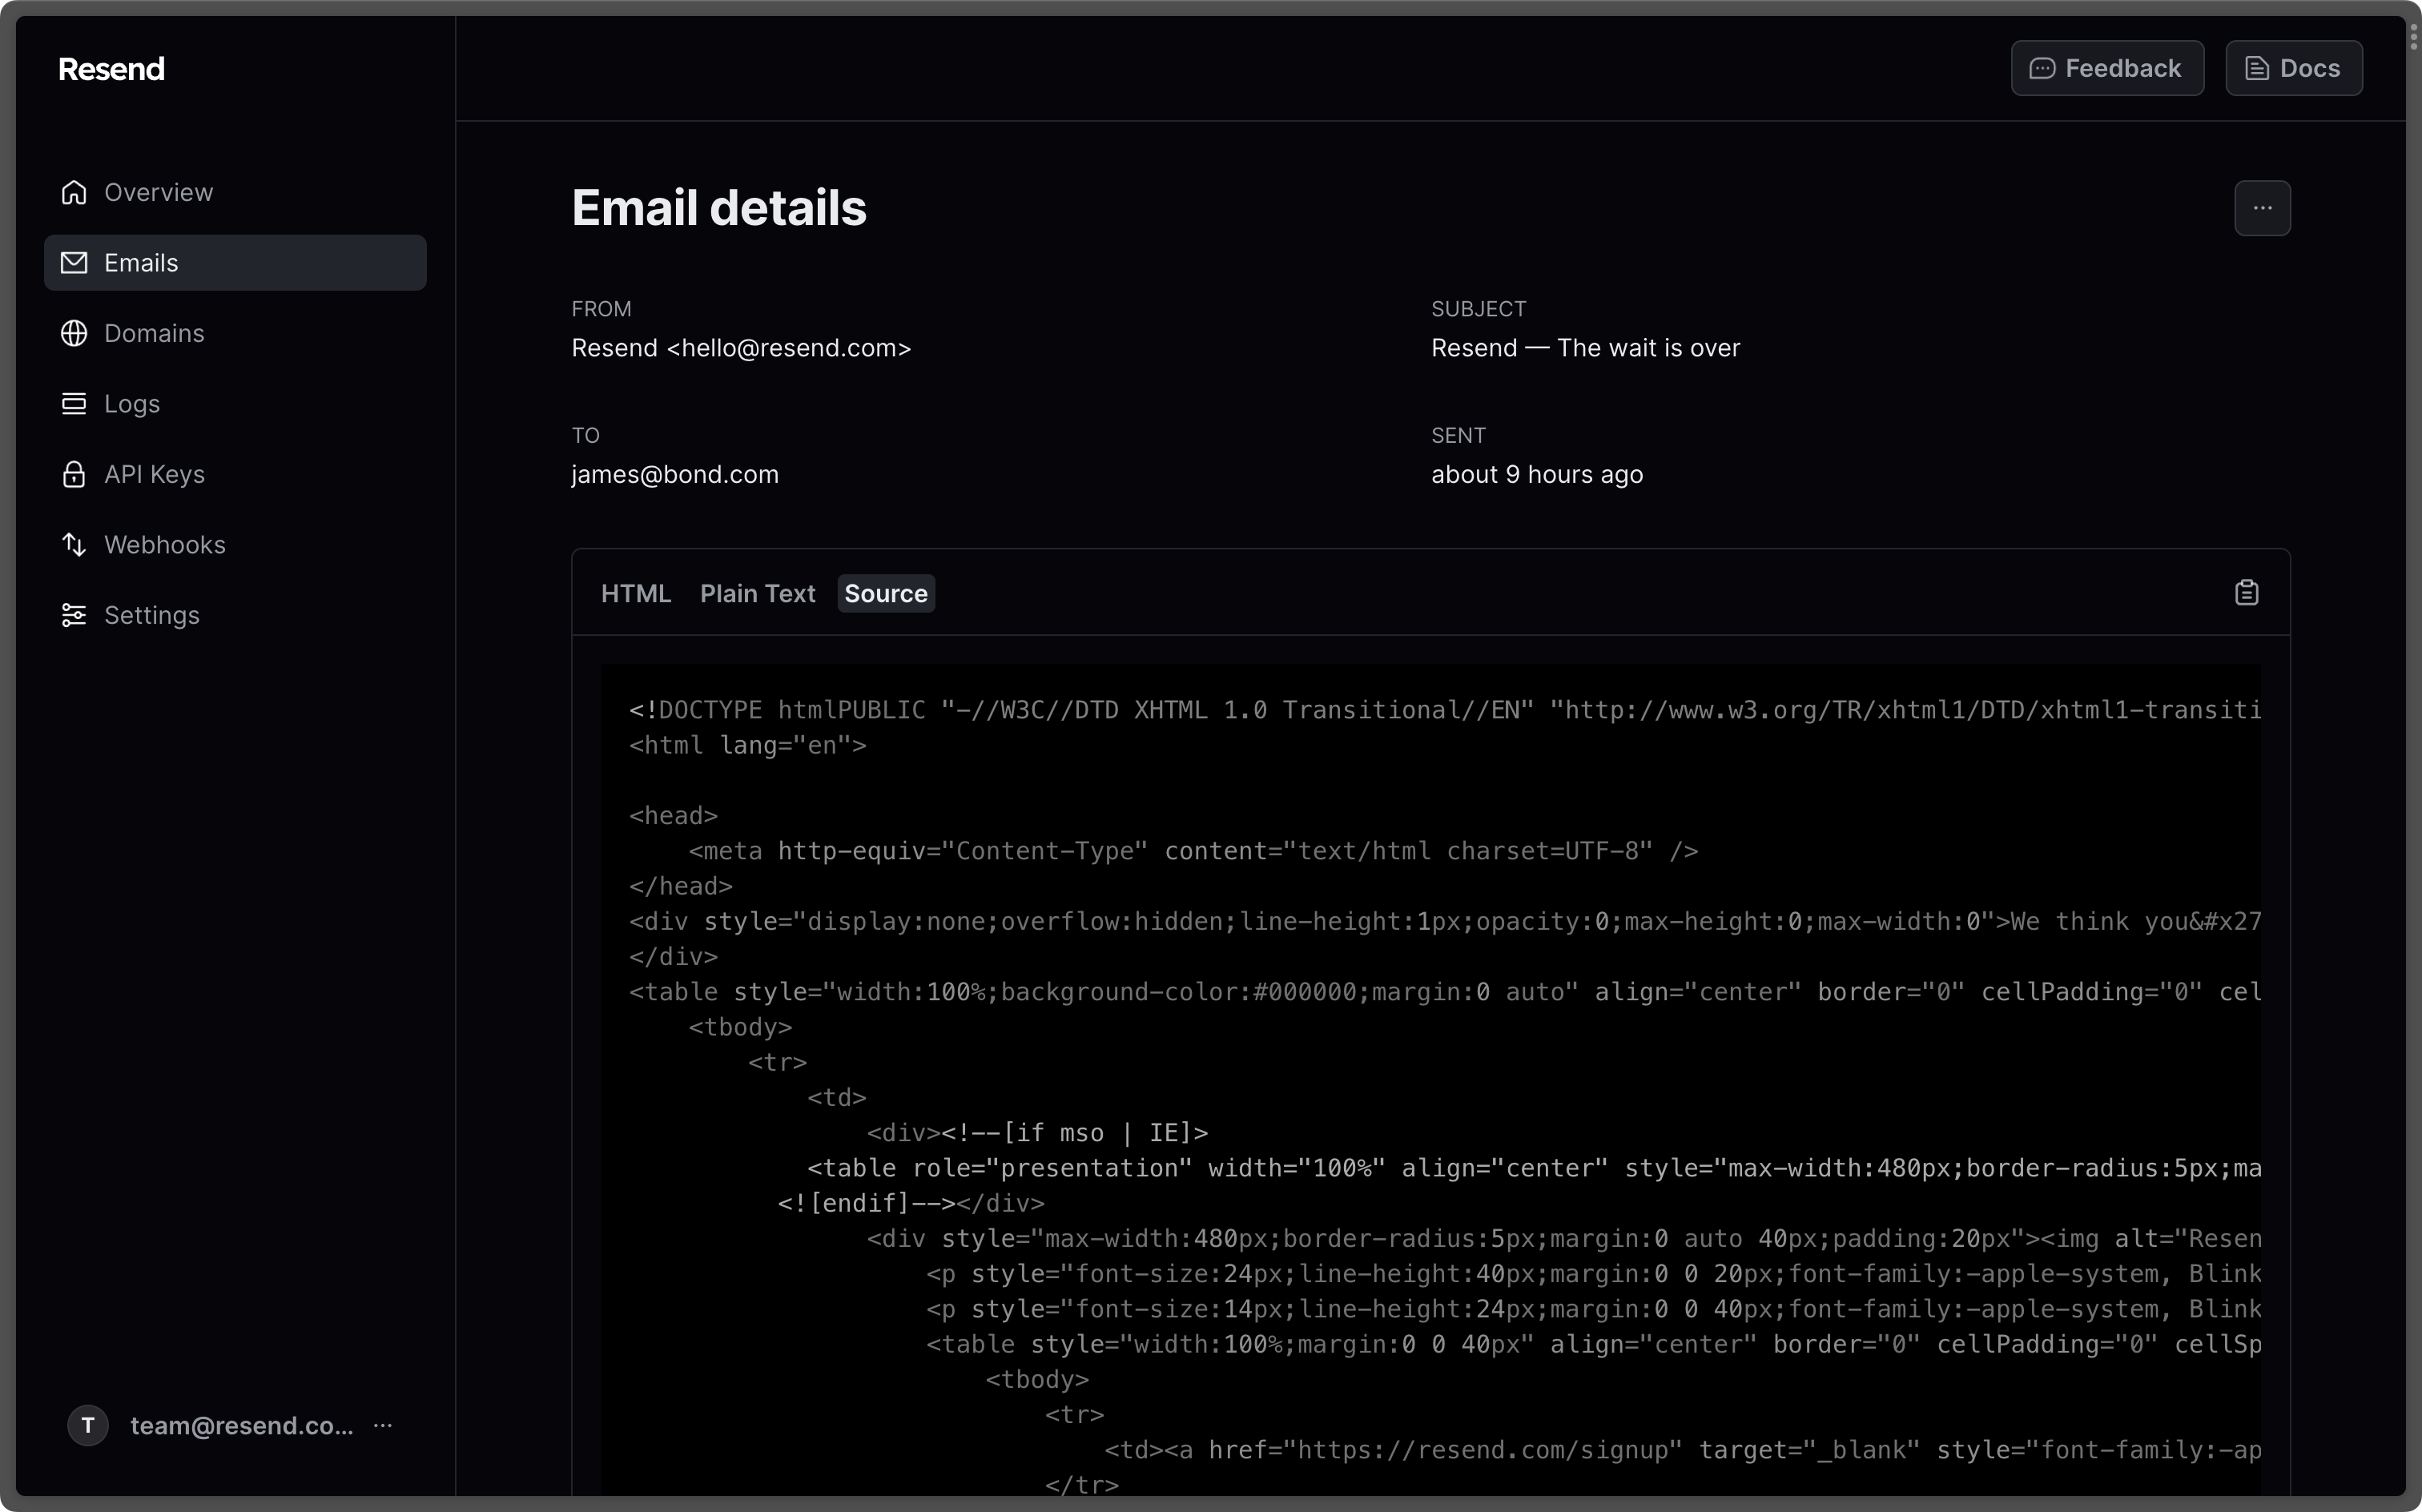Open the account options ellipsis menu
Viewport: 2422px width, 1512px height.
click(x=383, y=1425)
